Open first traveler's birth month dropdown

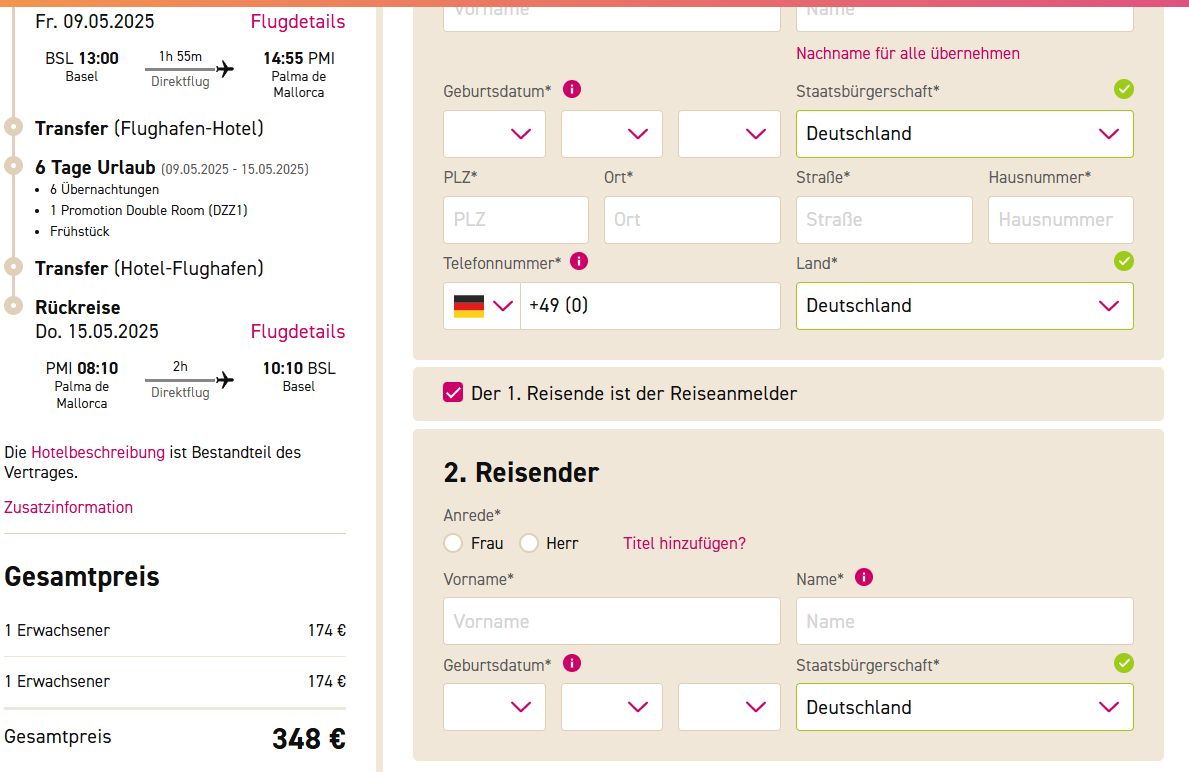pos(612,134)
